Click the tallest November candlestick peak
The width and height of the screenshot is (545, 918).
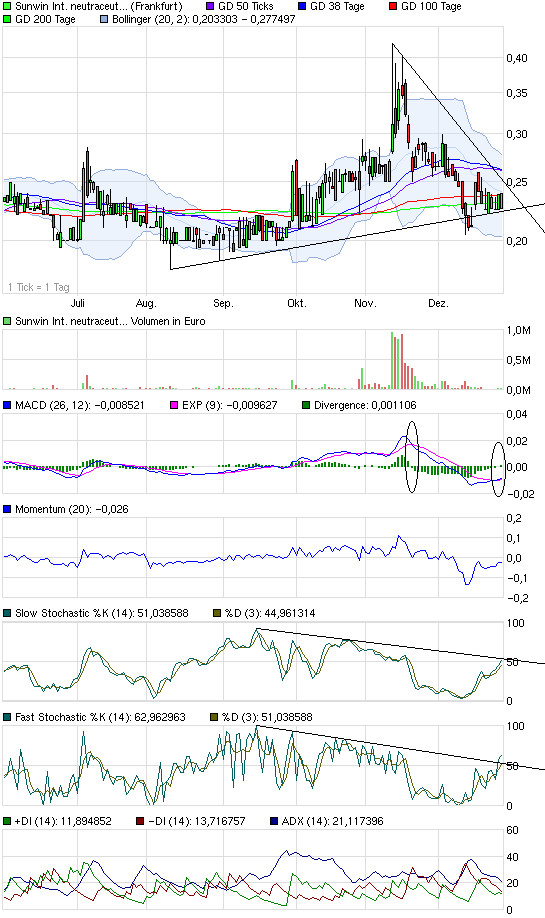(393, 45)
